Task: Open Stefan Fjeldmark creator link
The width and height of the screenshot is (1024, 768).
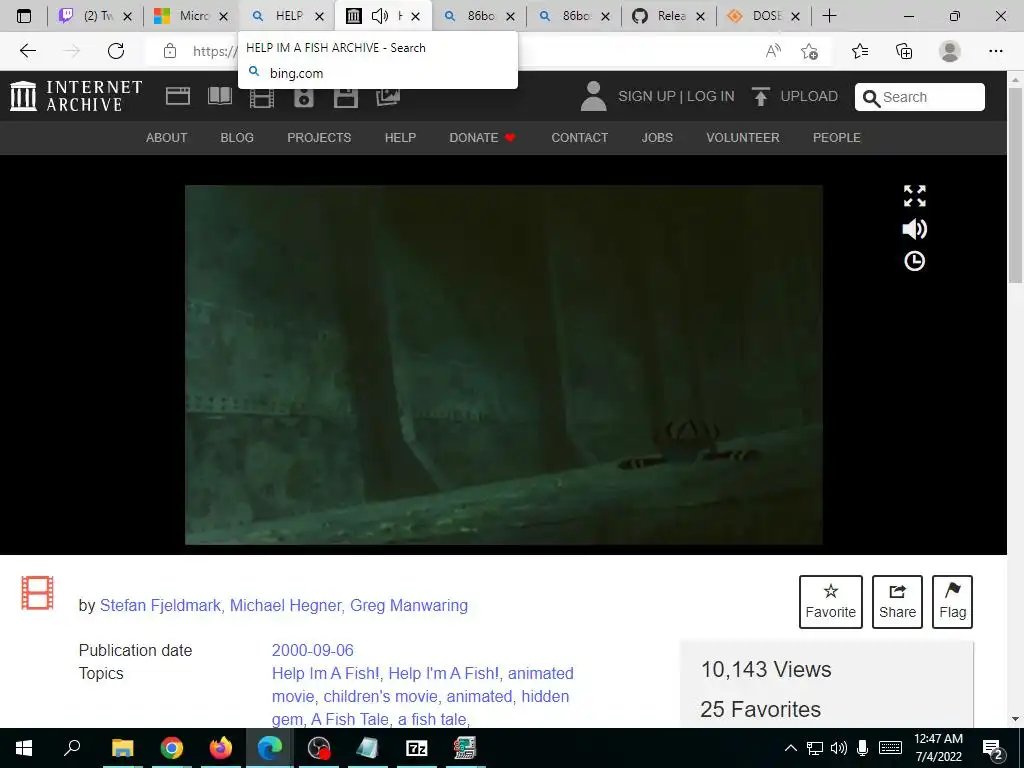Action: tap(160, 605)
